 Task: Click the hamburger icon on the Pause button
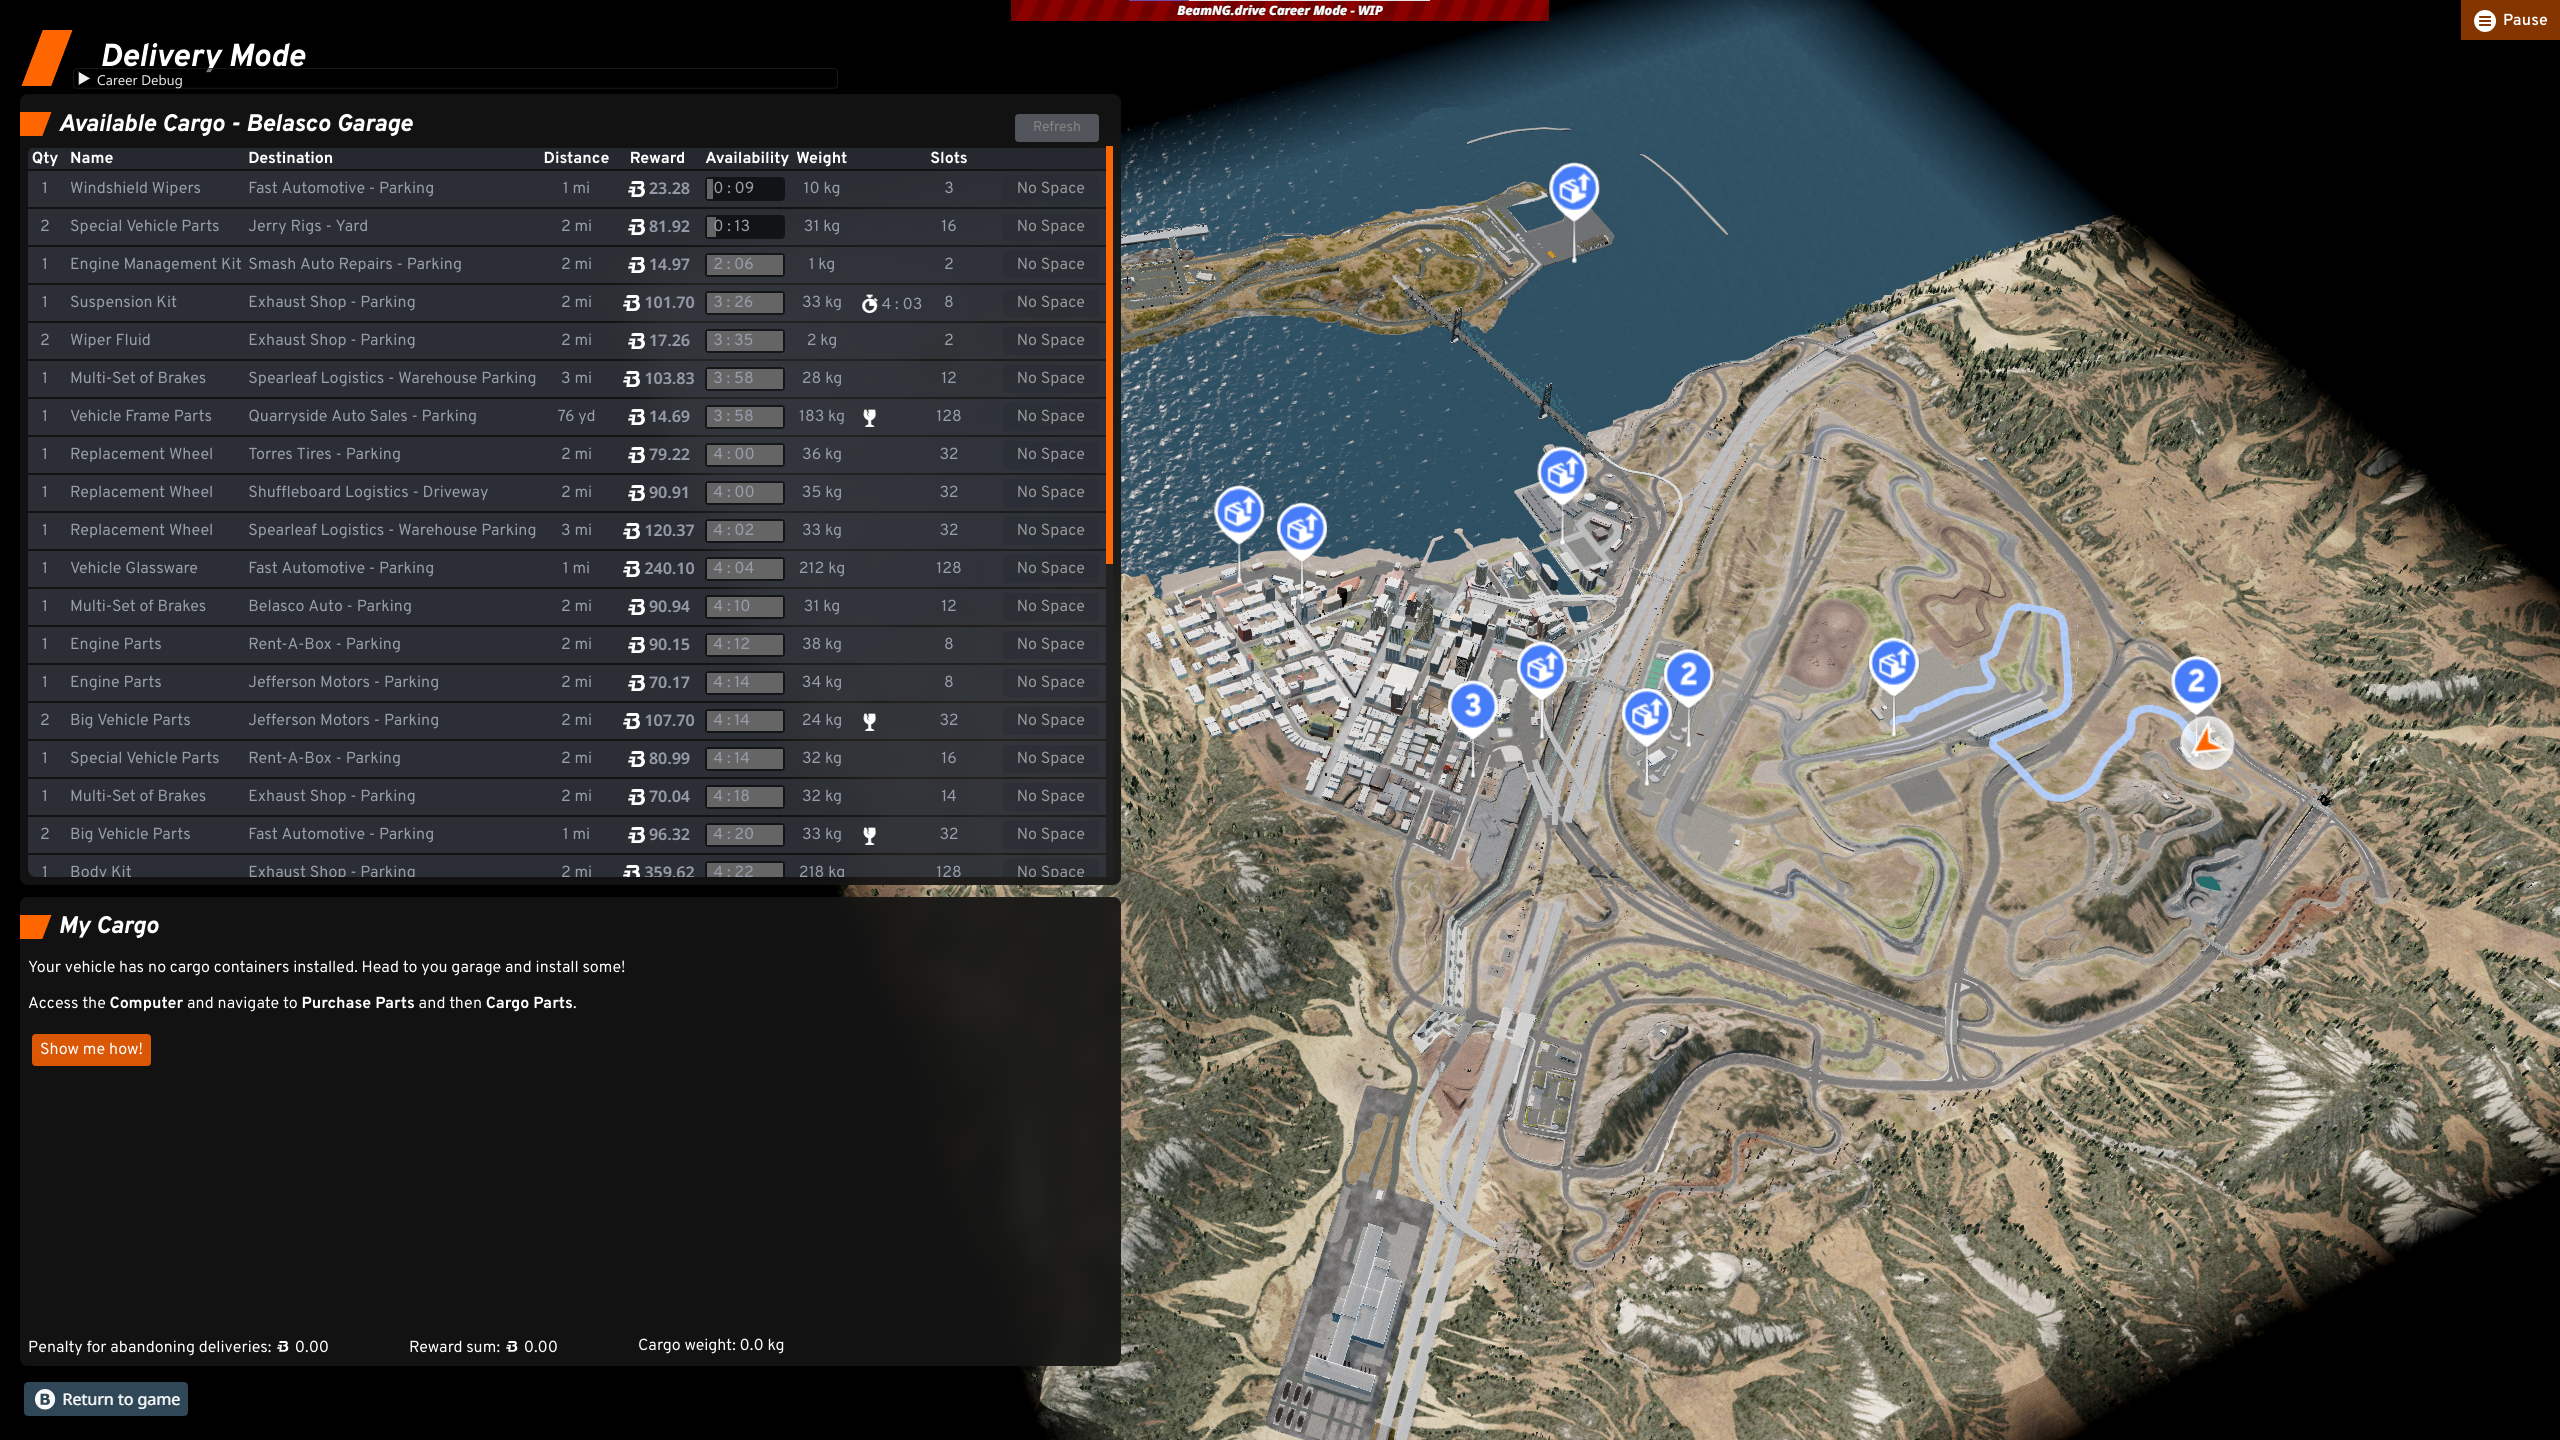point(2484,20)
